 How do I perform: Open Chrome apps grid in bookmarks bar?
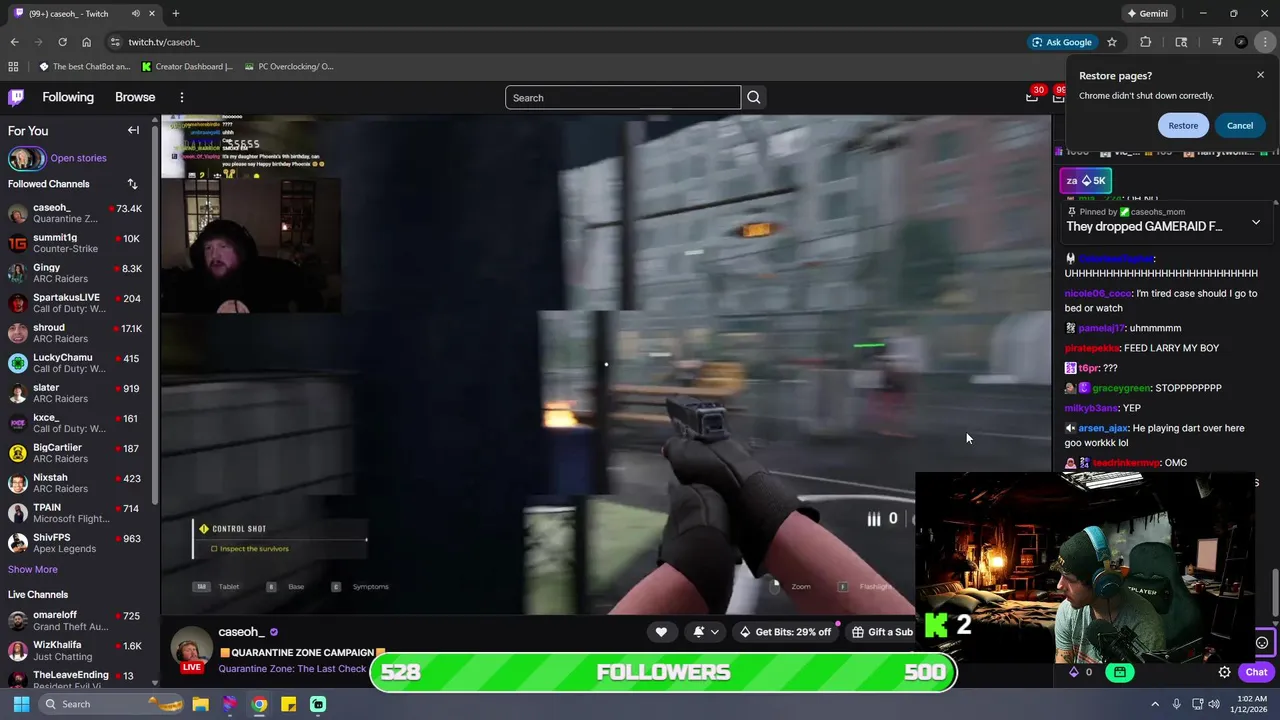pos(13,67)
